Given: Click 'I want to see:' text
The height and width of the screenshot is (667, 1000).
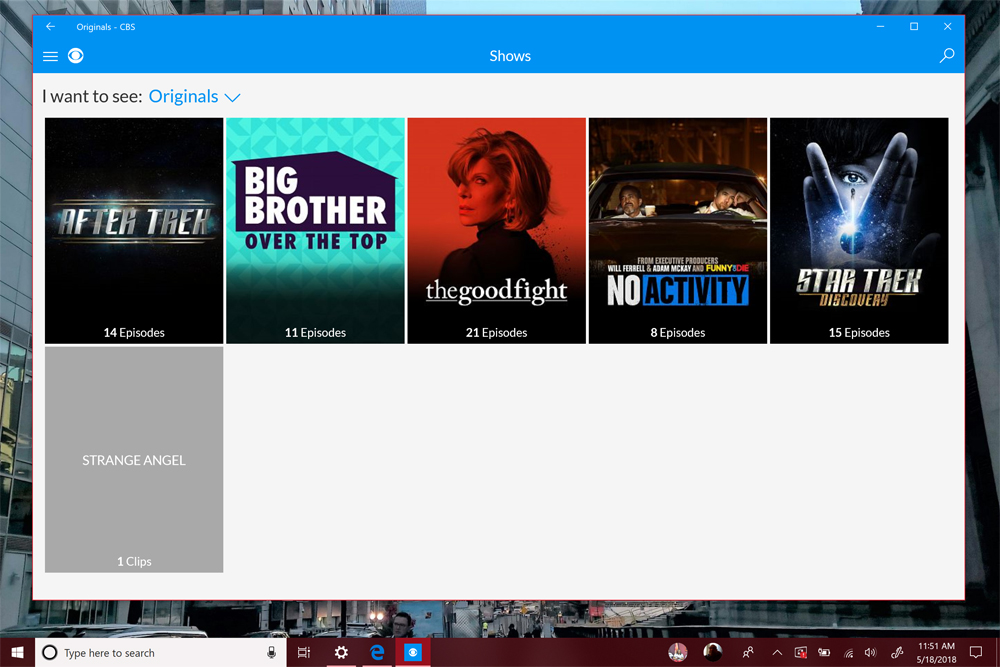Looking at the screenshot, I should (92, 96).
